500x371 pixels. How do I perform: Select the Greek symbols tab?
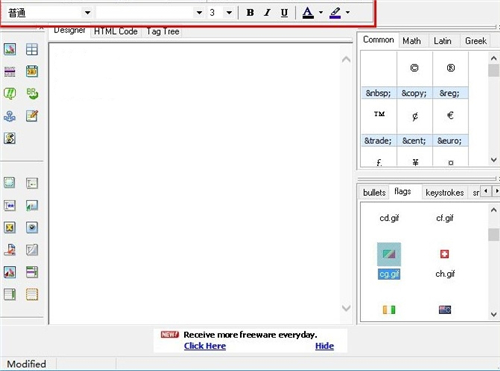point(476,41)
